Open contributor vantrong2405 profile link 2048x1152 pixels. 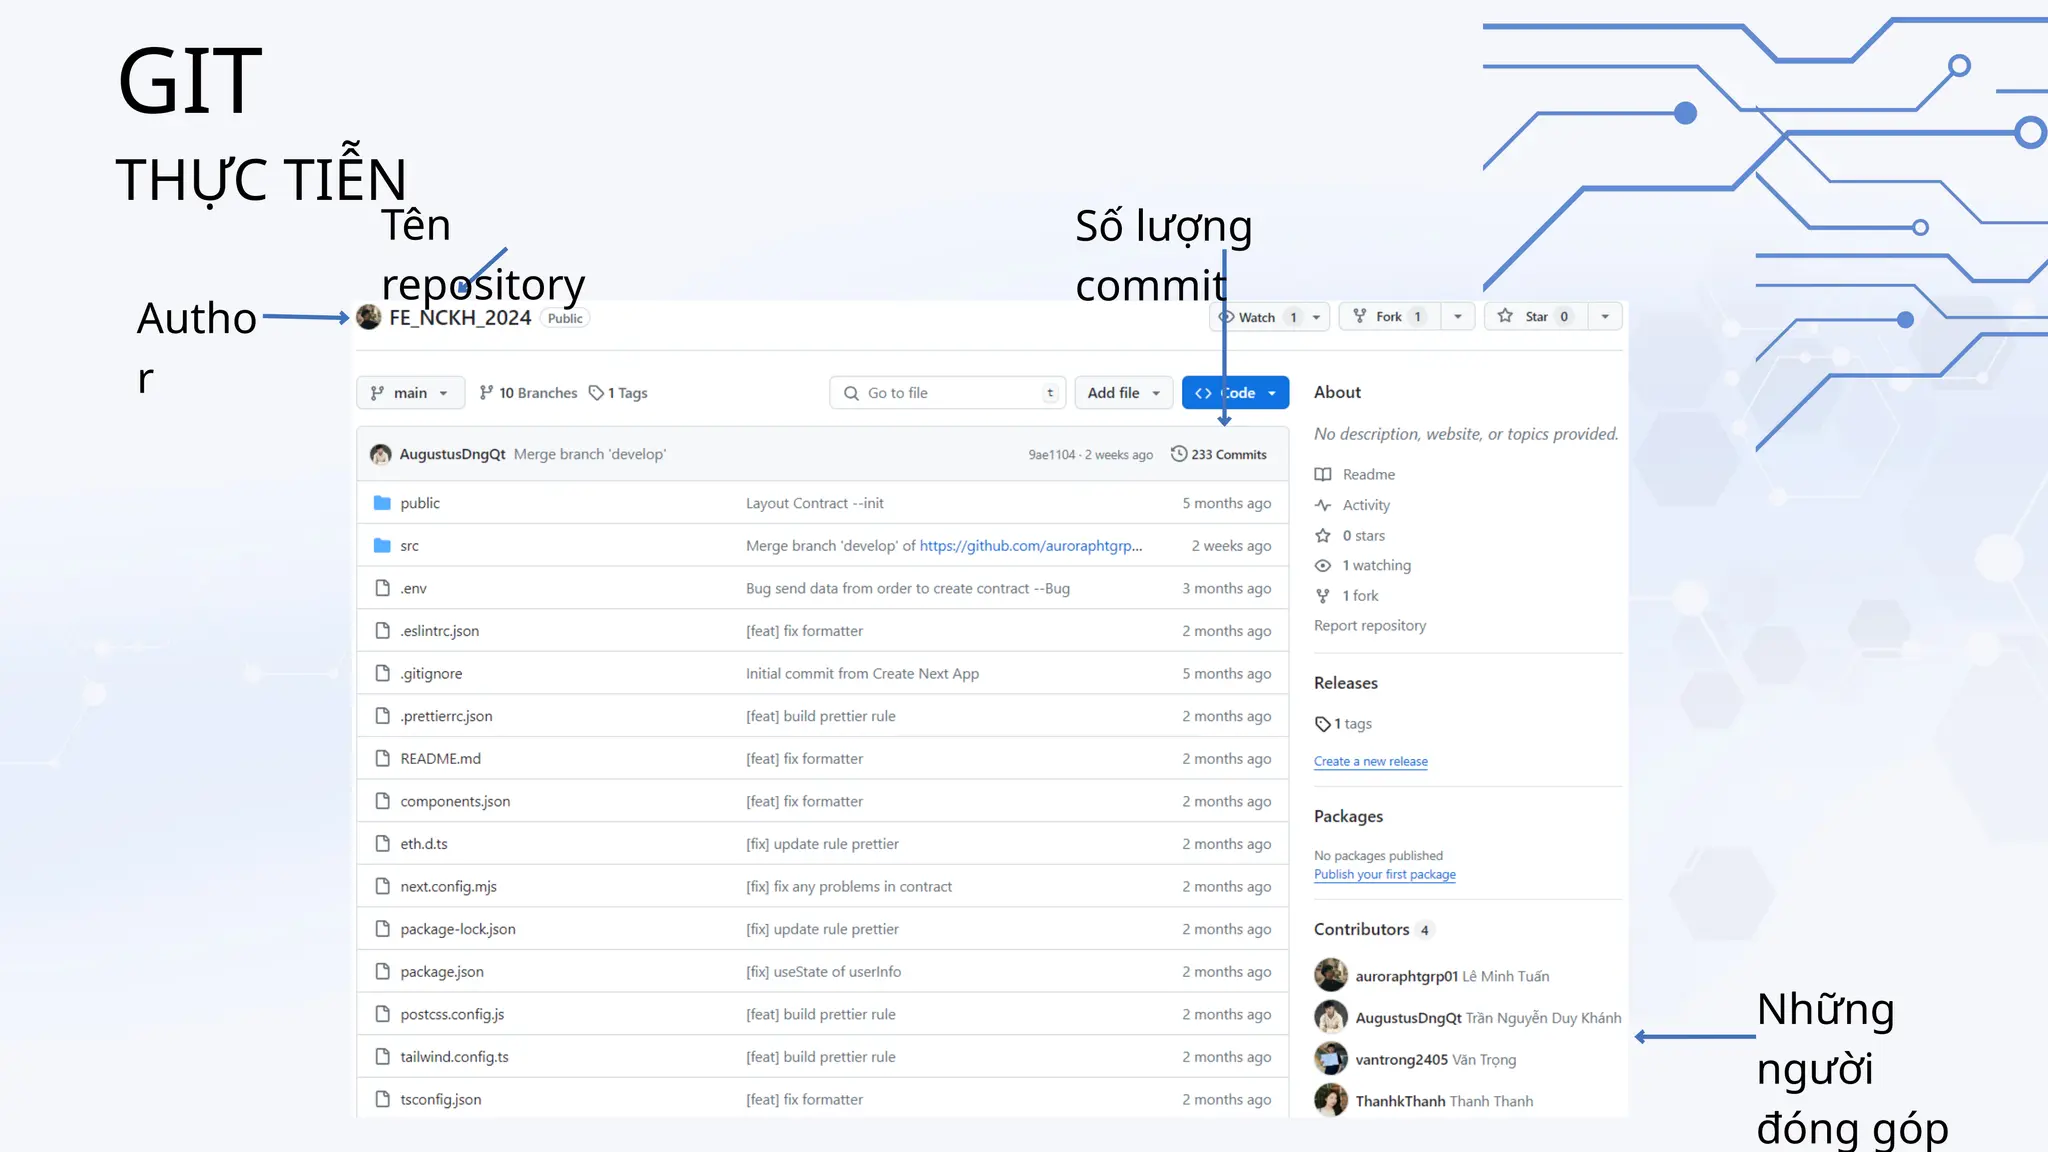pyautogui.click(x=1401, y=1060)
